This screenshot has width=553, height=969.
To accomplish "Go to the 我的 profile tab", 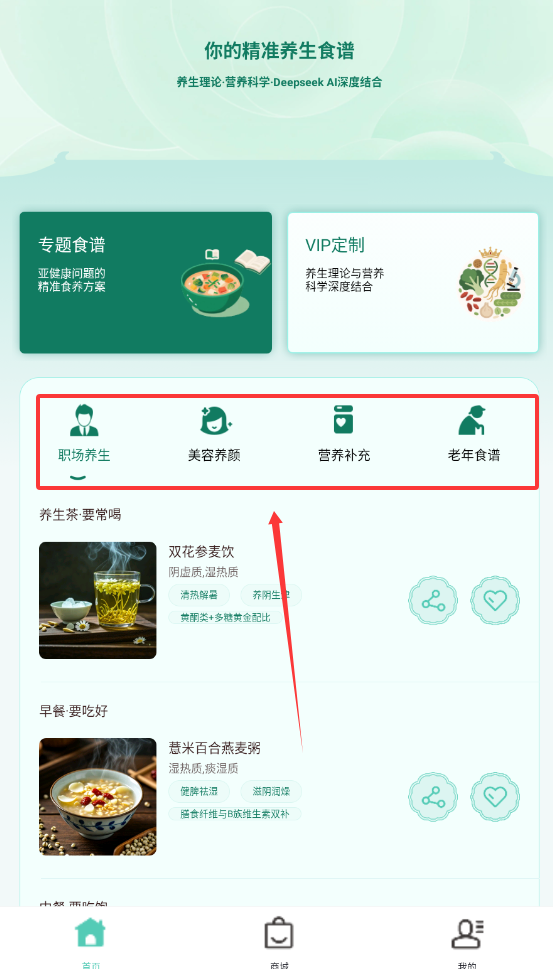I will point(468,933).
